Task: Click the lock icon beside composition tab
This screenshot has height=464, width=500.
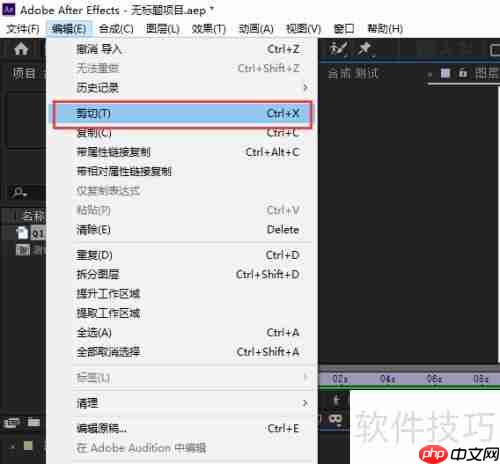Action: pos(463,73)
